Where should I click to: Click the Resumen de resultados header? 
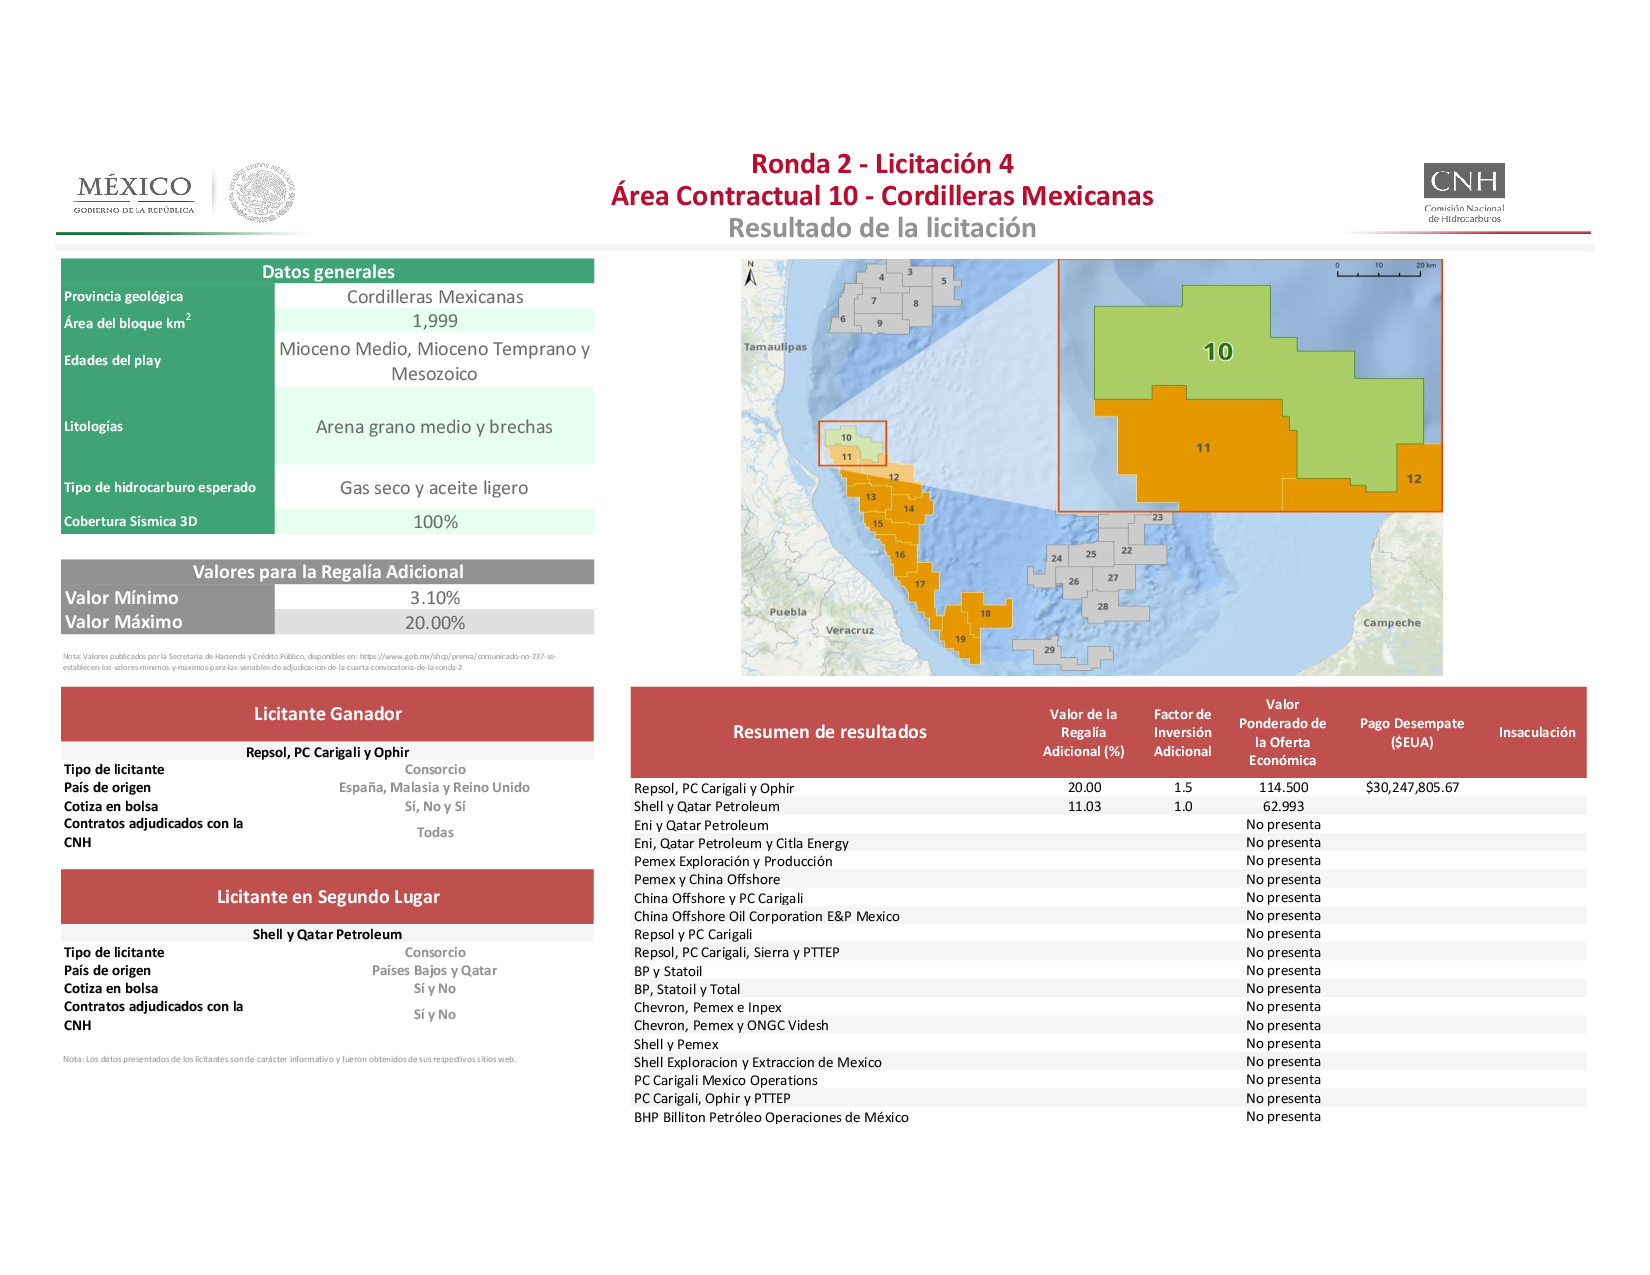pos(830,732)
